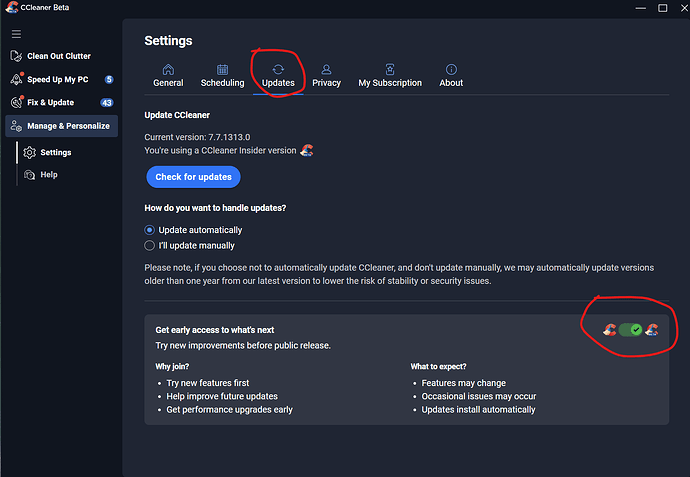Click the Fix & Update icon
The height and width of the screenshot is (477, 690).
pos(16,102)
